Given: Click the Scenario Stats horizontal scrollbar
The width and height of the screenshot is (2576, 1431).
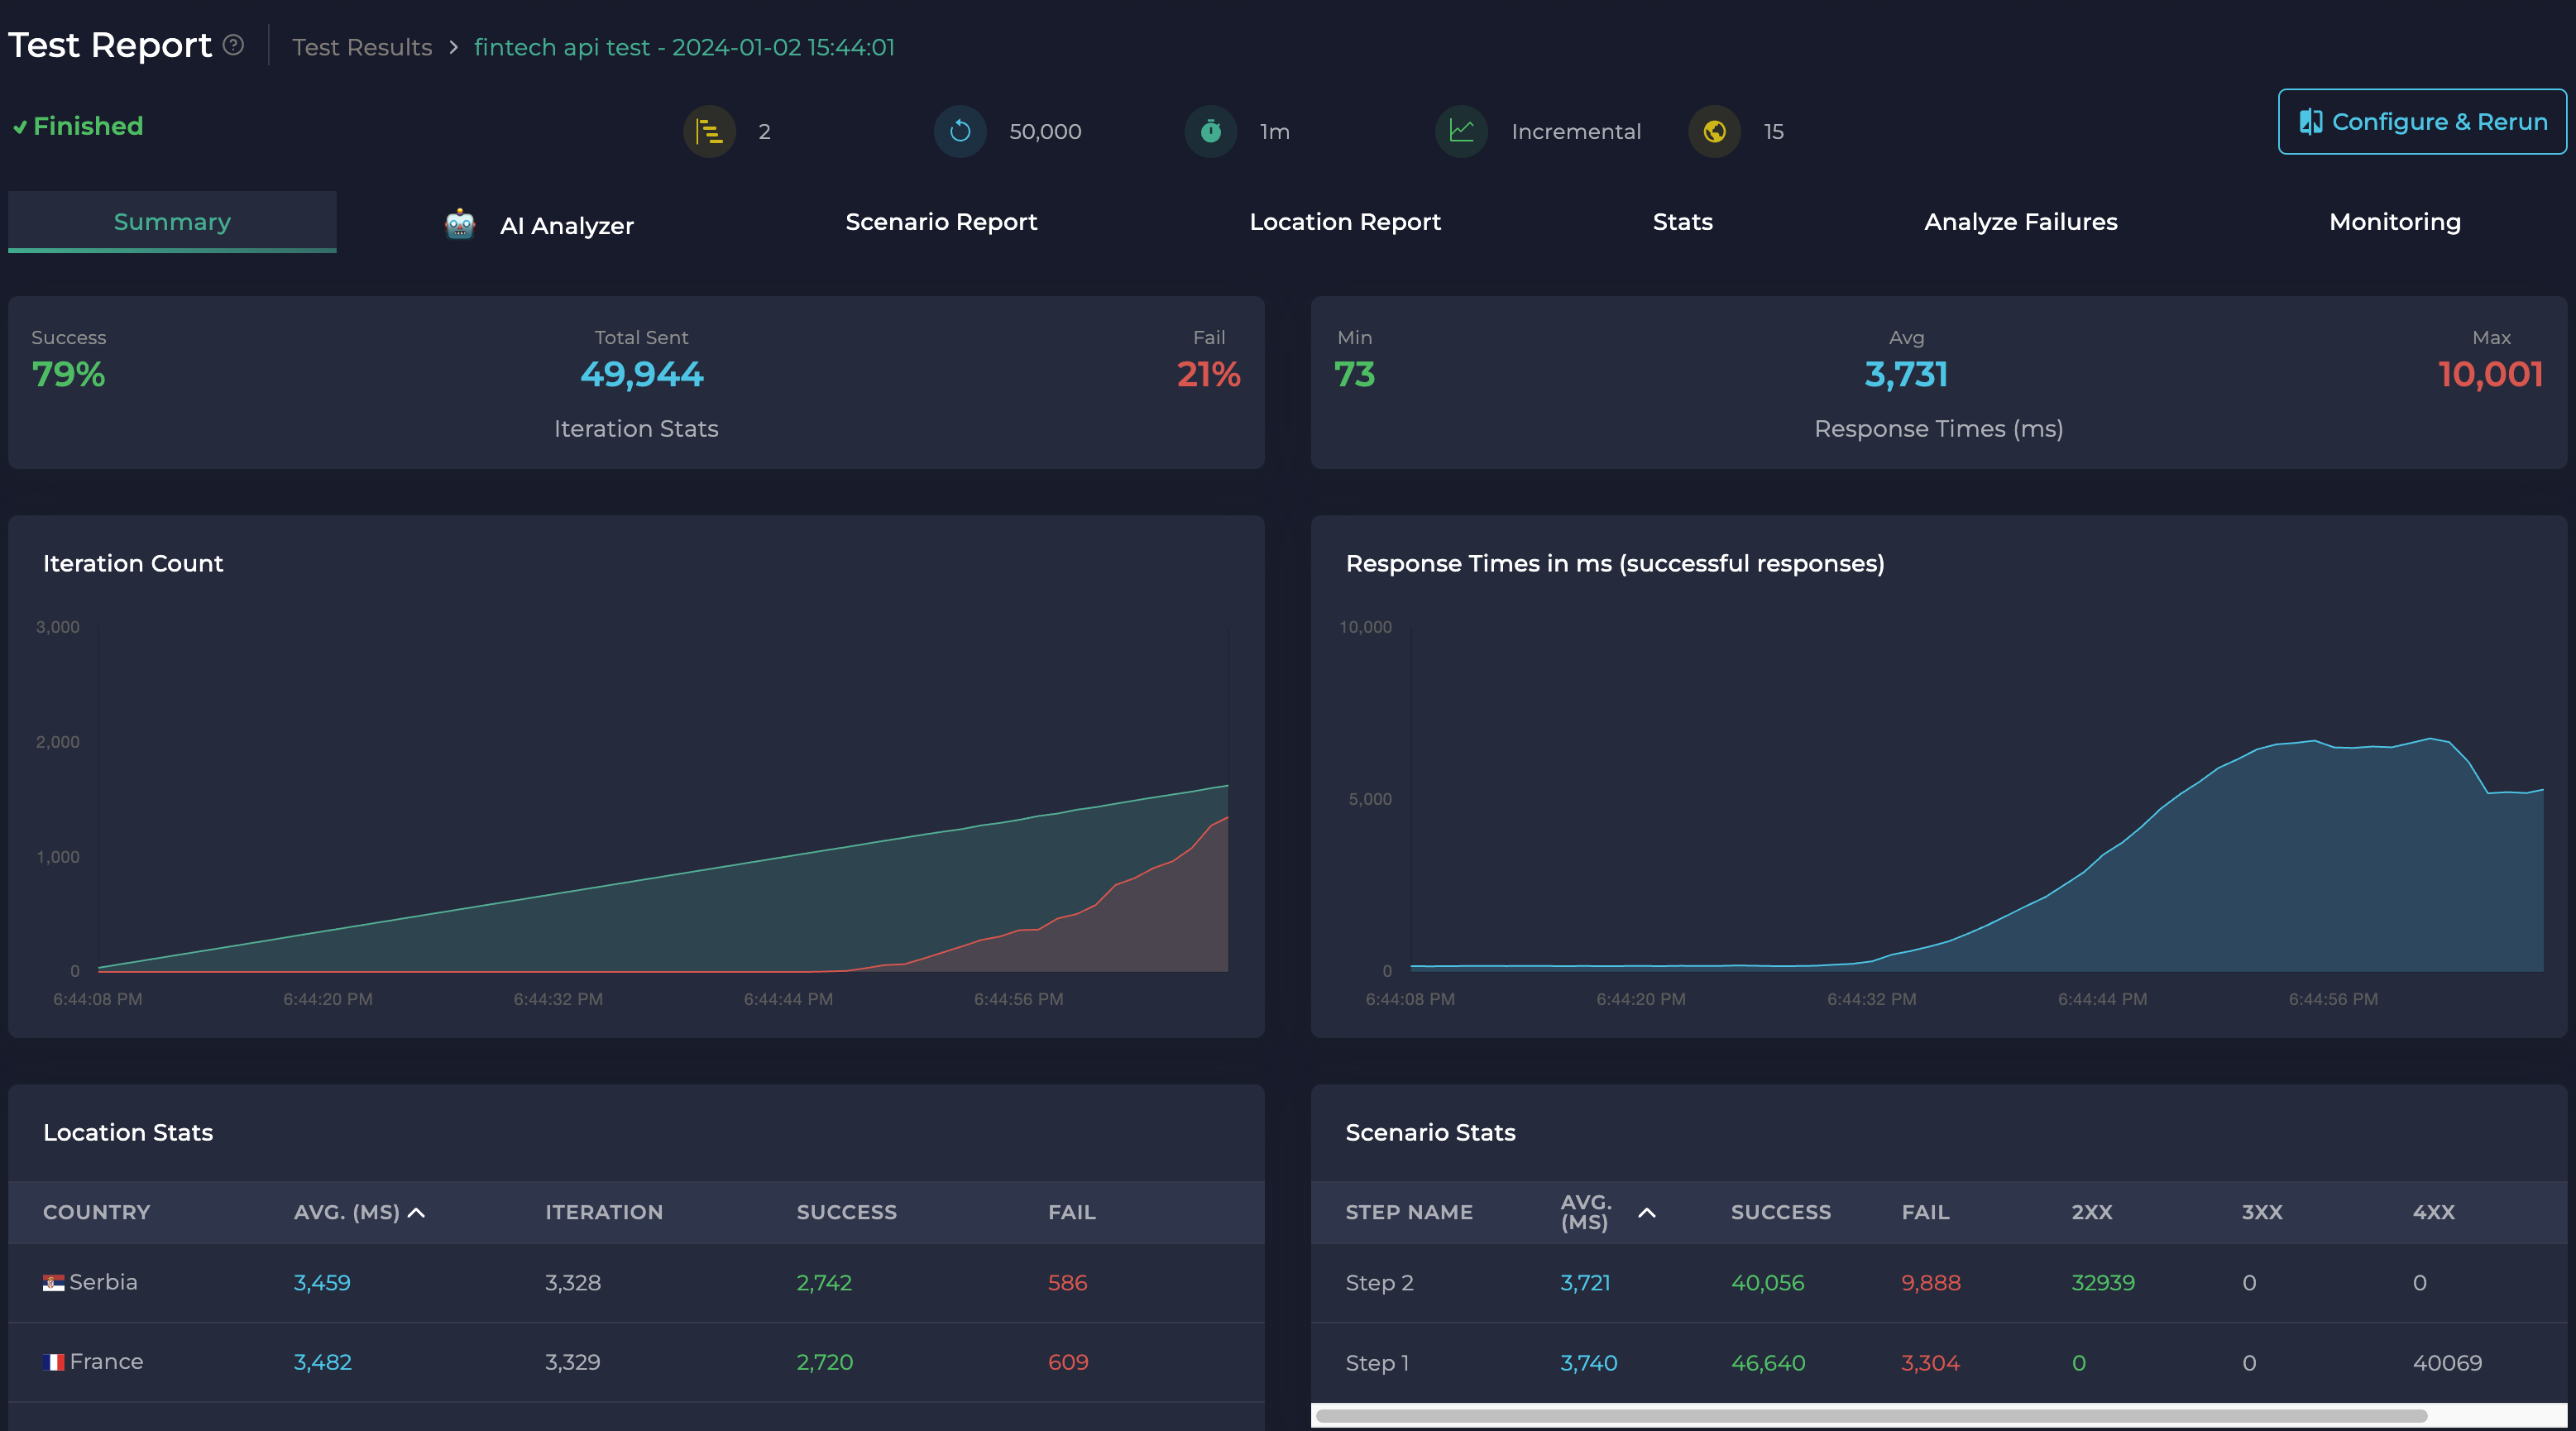Looking at the screenshot, I should coord(1870,1415).
